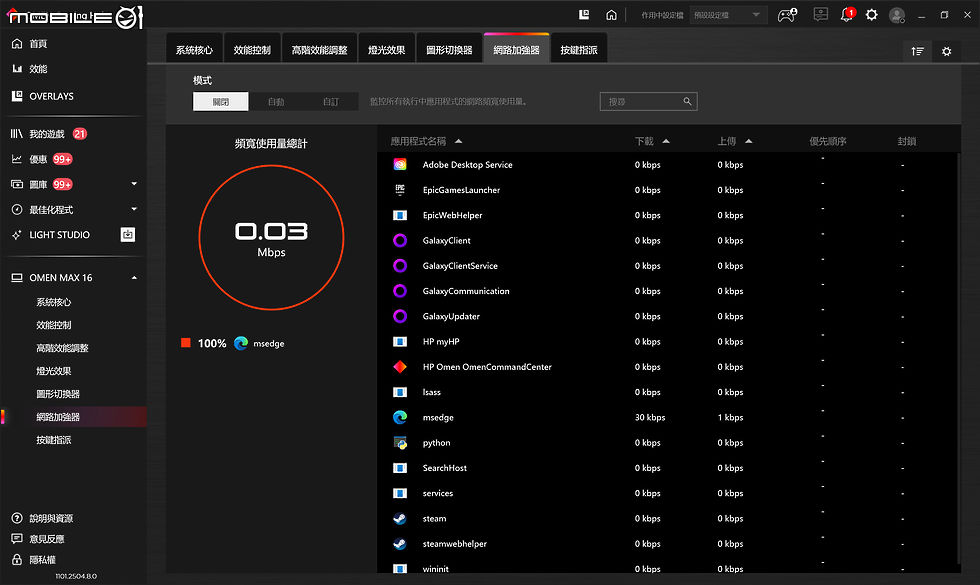This screenshot has height=585, width=980.
Task: Click the Overlays icon in the top bar
Action: 584,14
